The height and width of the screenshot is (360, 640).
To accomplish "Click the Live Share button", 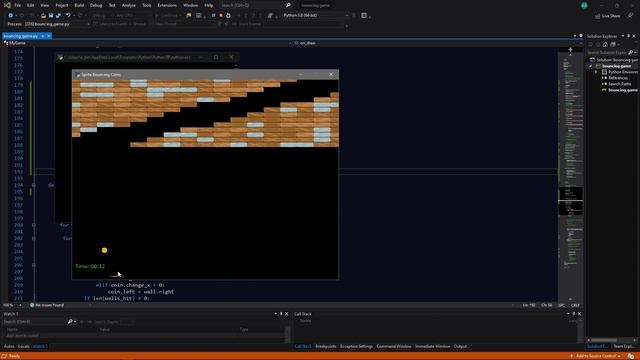I will 608,16.
